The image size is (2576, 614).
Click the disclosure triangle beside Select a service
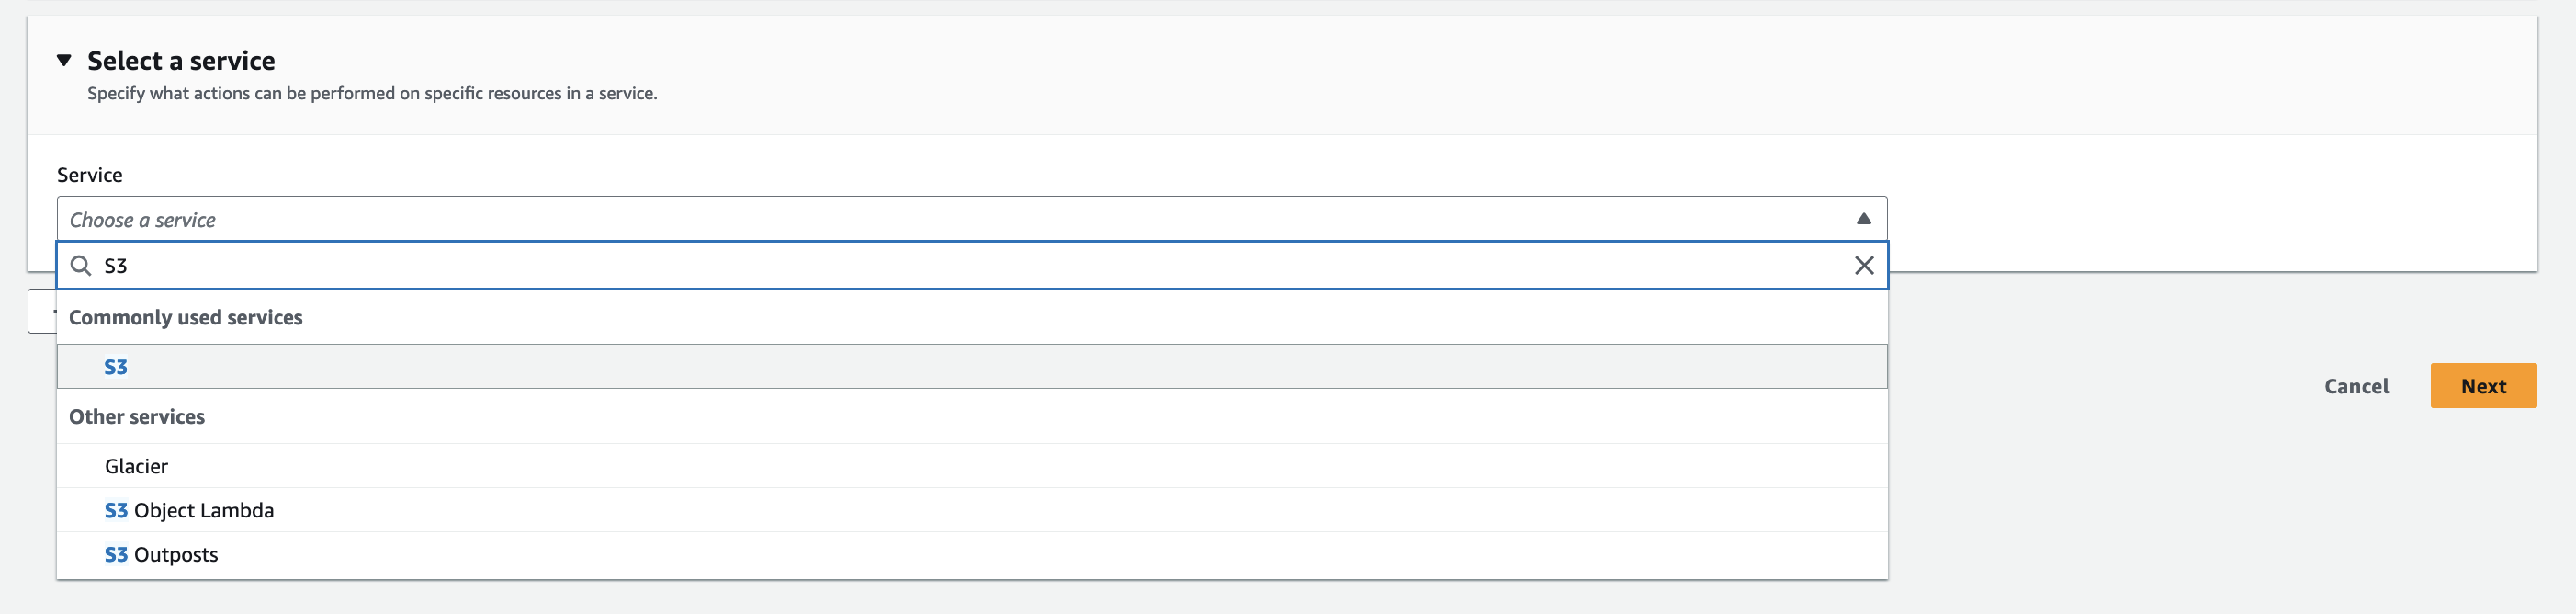64,60
